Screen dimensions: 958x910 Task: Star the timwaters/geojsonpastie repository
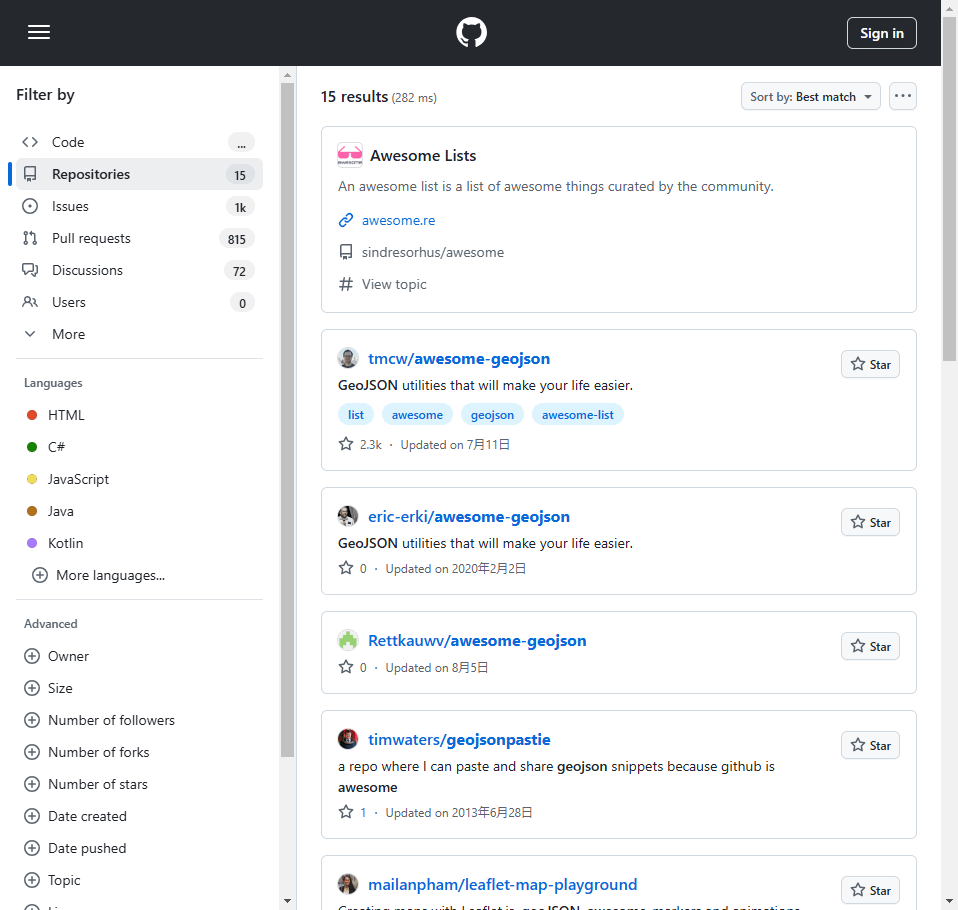coord(870,745)
